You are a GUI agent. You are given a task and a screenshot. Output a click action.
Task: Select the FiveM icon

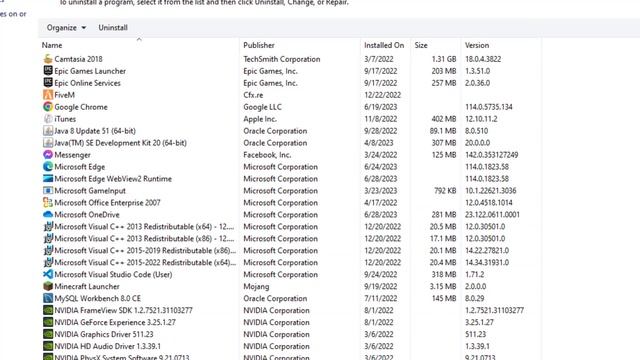click(x=48, y=95)
